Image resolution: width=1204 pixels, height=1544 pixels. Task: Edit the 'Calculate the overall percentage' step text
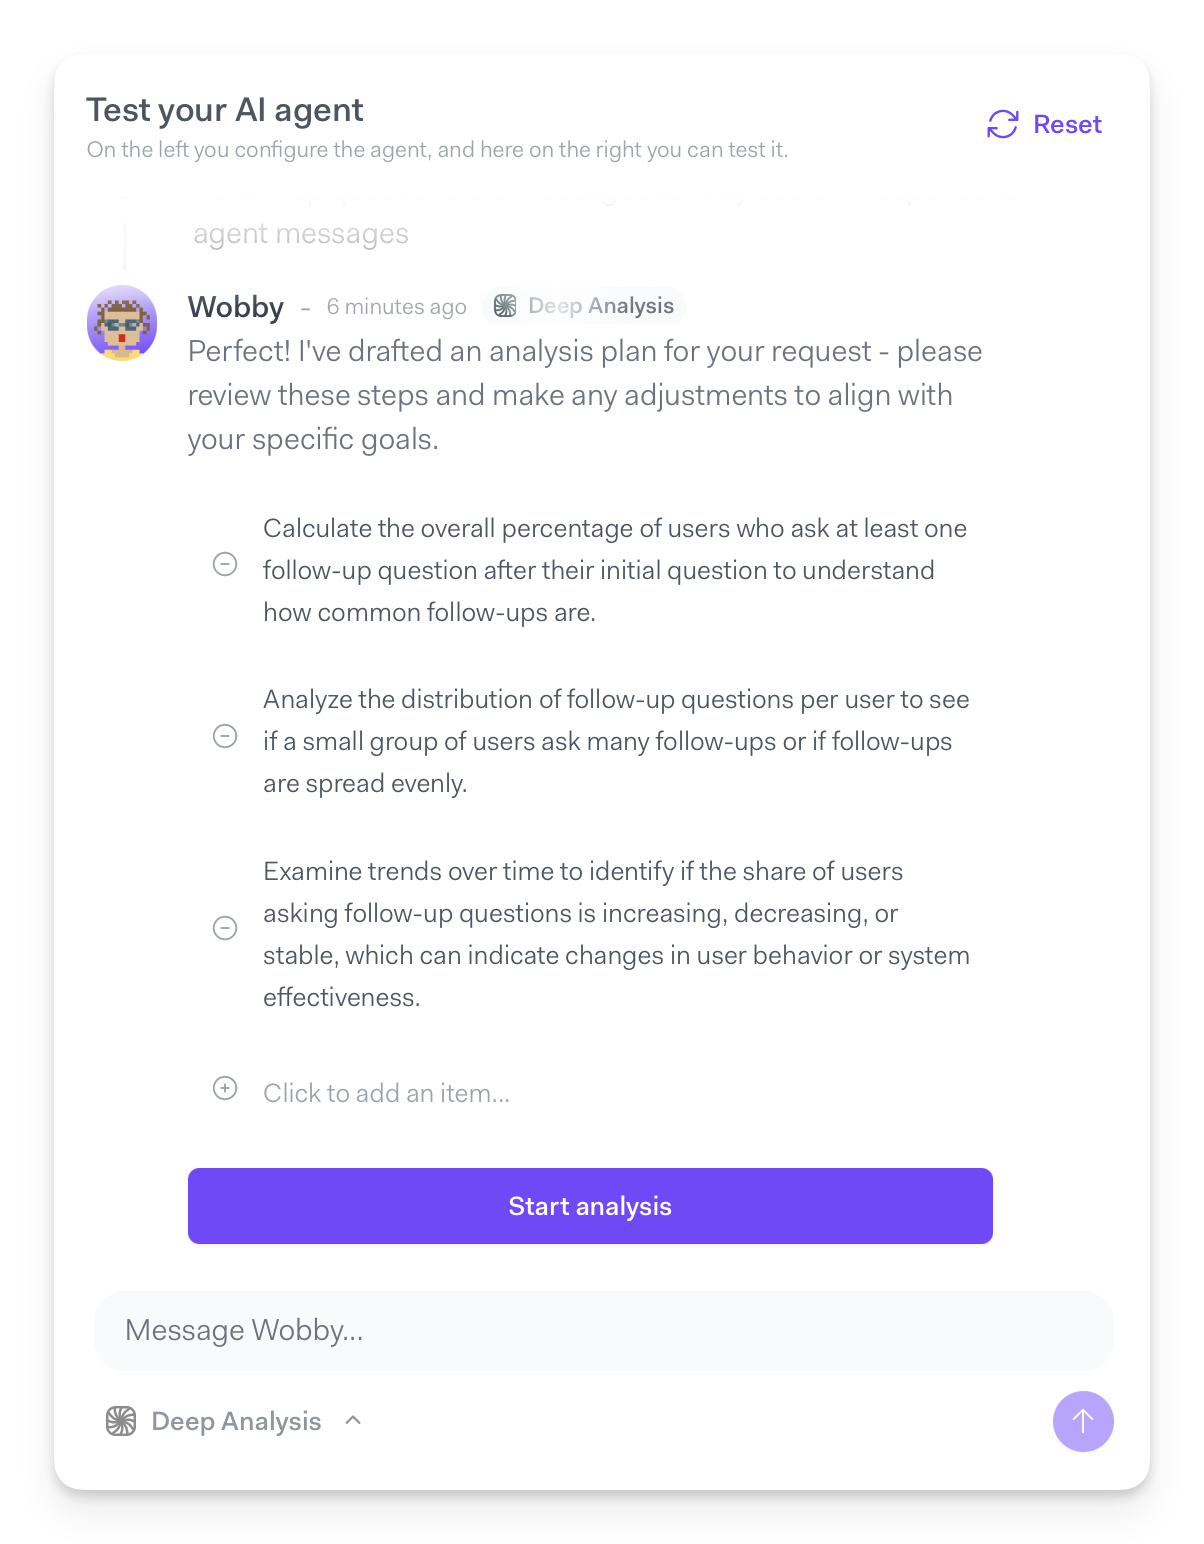click(x=614, y=570)
